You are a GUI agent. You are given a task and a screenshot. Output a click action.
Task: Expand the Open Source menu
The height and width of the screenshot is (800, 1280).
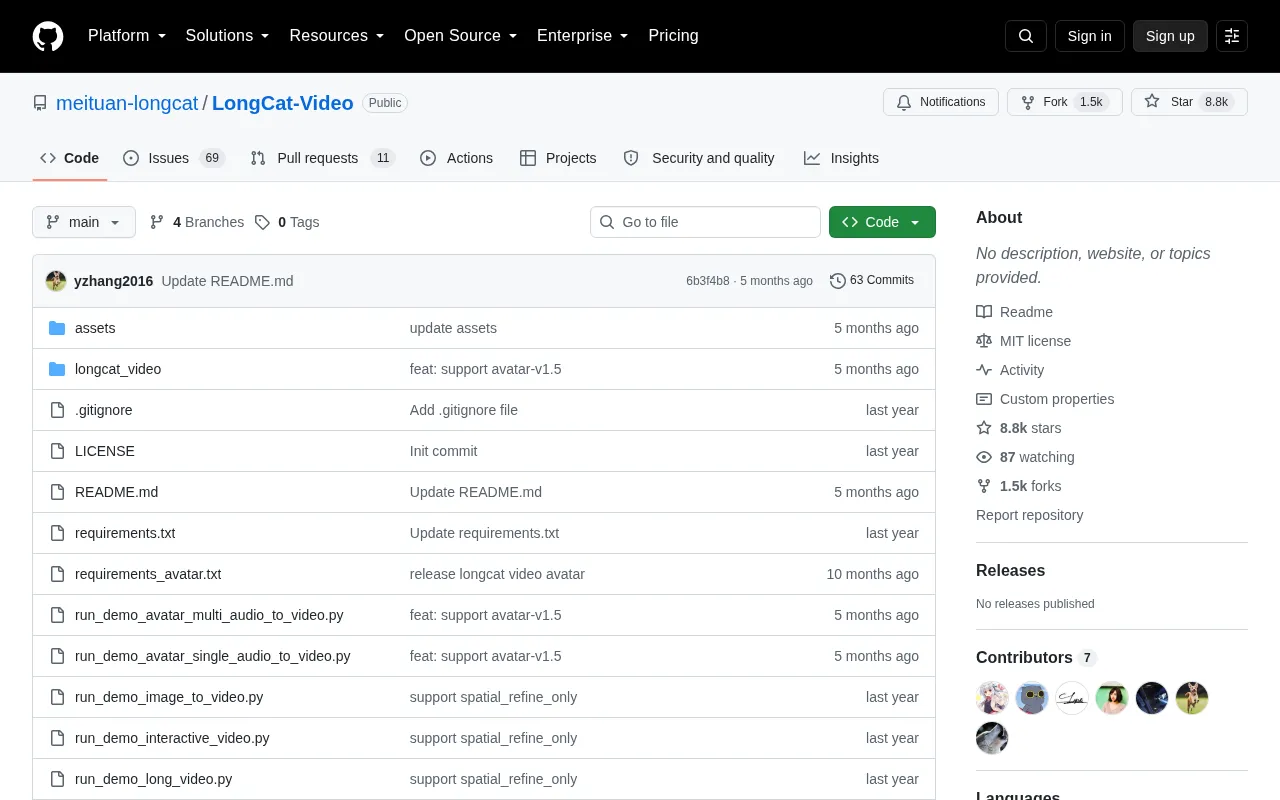461,36
